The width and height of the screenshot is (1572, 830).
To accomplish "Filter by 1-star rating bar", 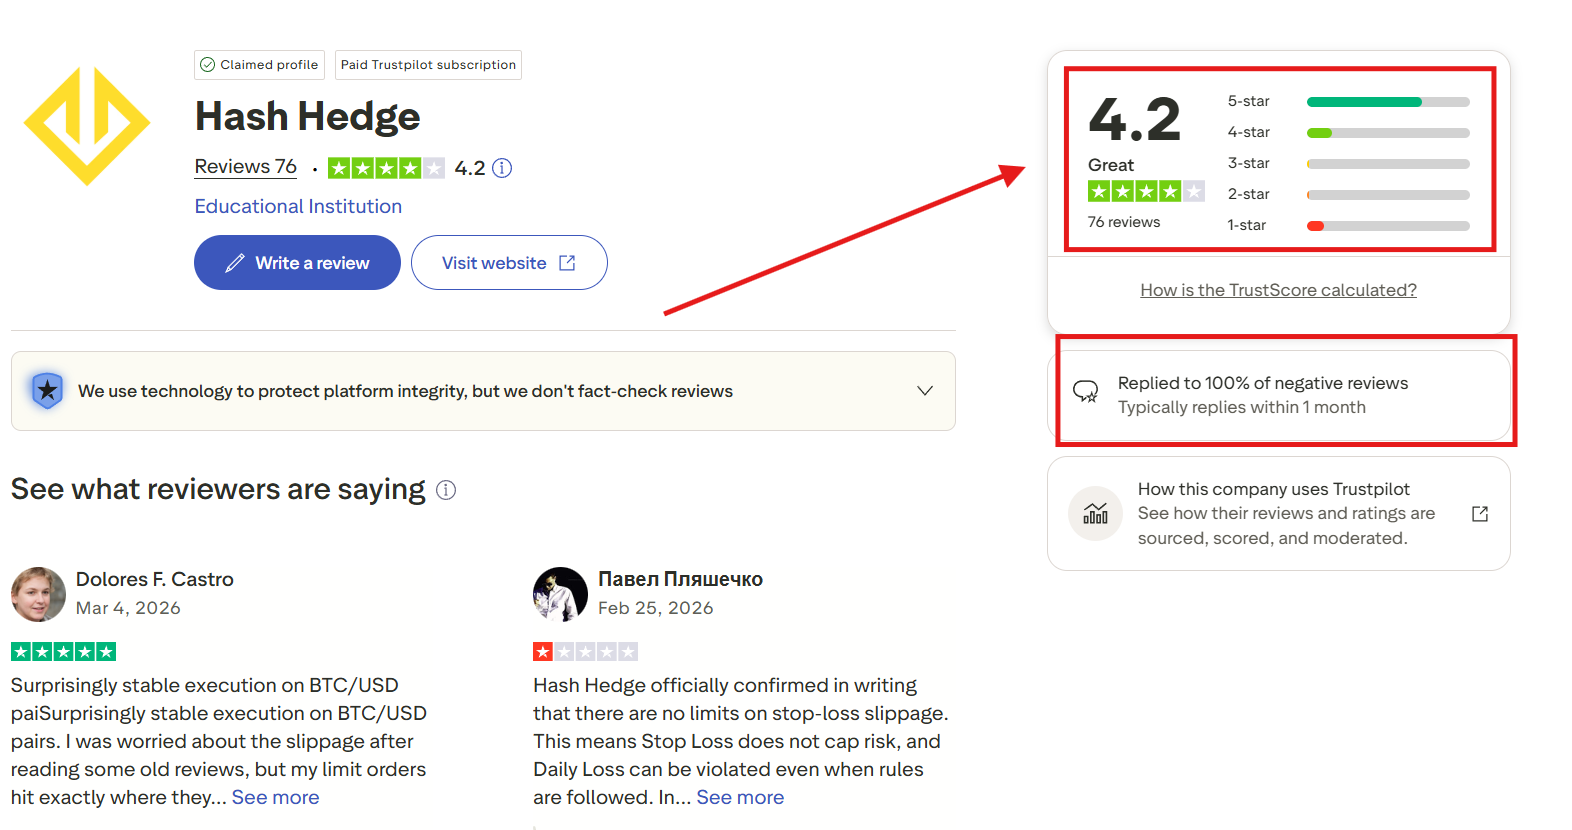I will click(1388, 226).
